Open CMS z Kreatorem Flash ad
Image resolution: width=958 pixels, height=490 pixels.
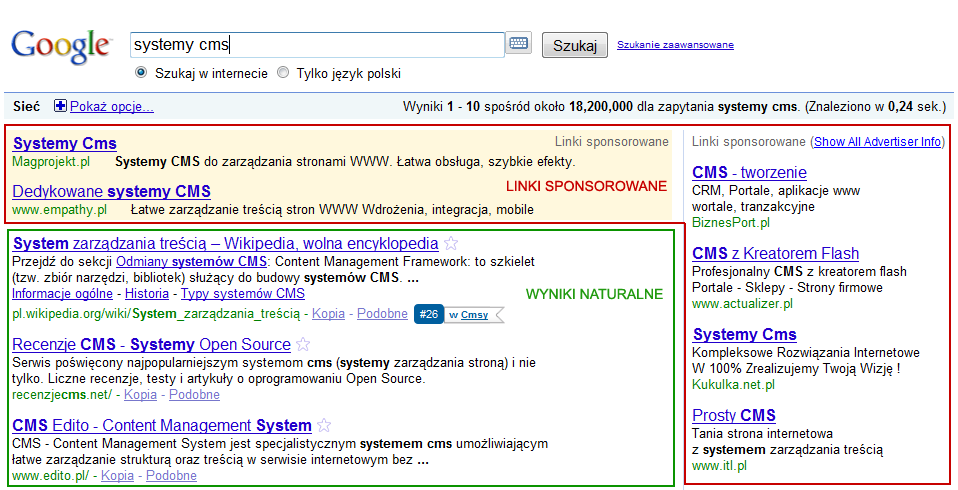pyautogui.click(x=775, y=254)
